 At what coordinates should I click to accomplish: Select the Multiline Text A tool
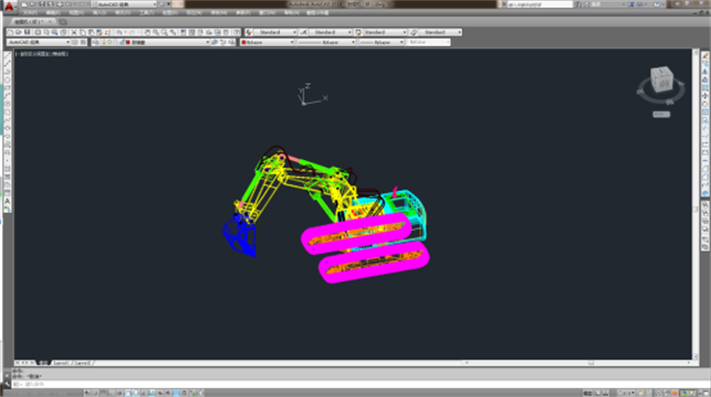[x=7, y=201]
